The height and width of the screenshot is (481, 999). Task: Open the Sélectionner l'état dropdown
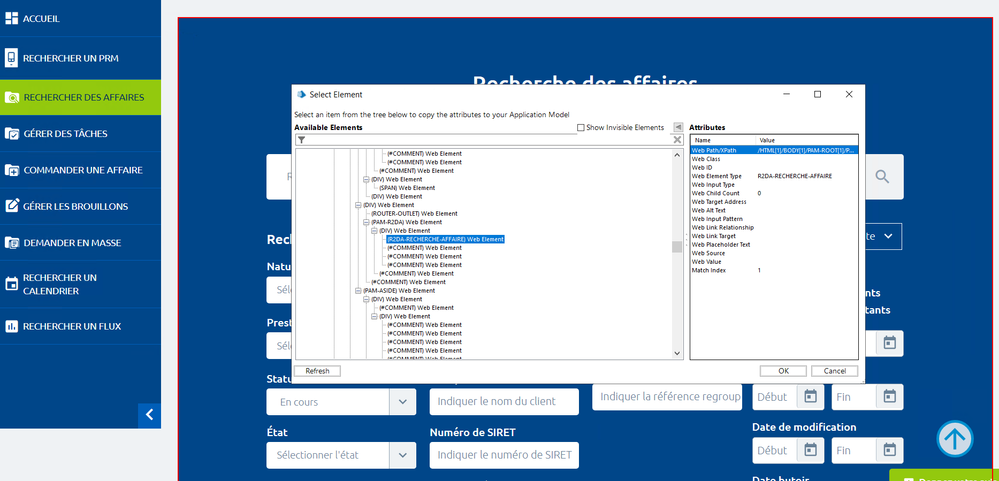coord(402,456)
